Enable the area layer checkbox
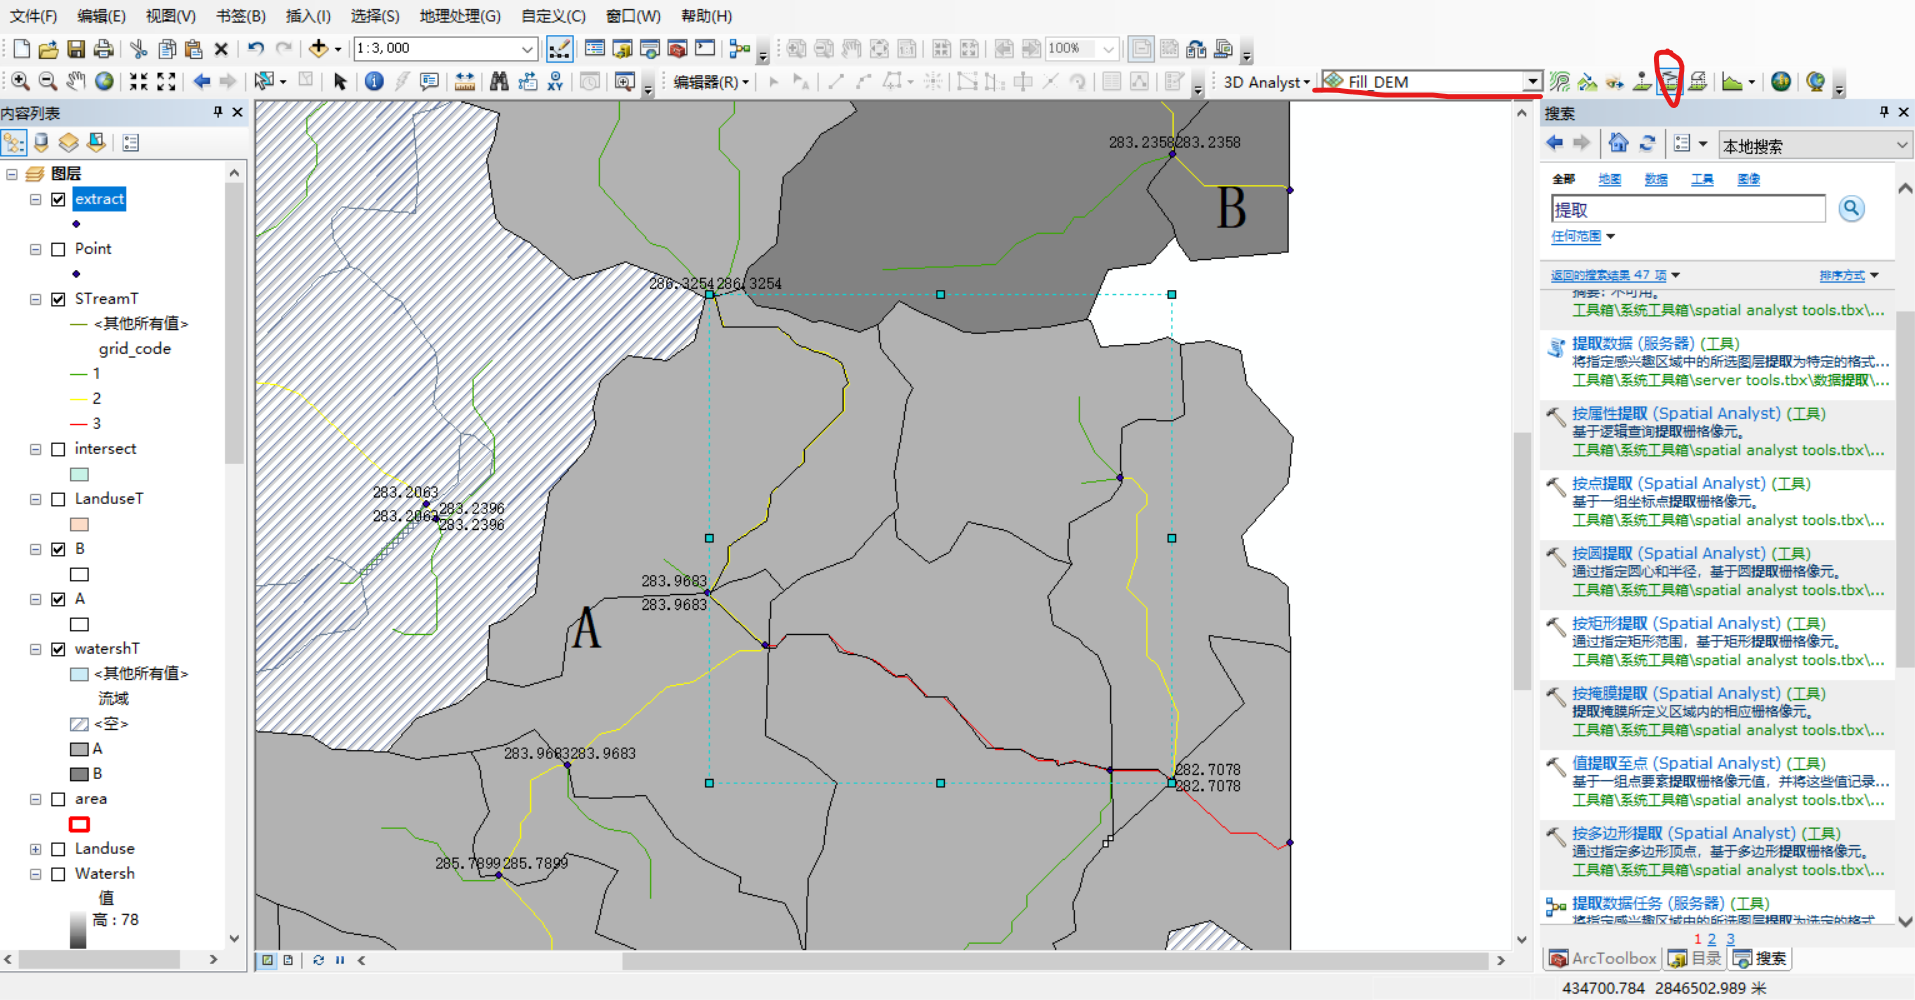Image resolution: width=1915 pixels, height=1000 pixels. [x=58, y=799]
